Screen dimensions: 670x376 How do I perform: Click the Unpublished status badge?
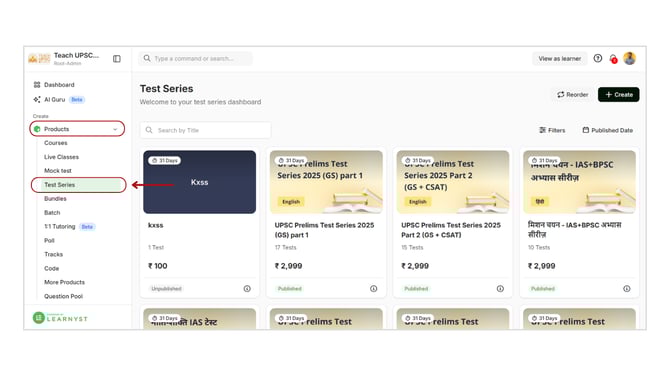pos(166,288)
